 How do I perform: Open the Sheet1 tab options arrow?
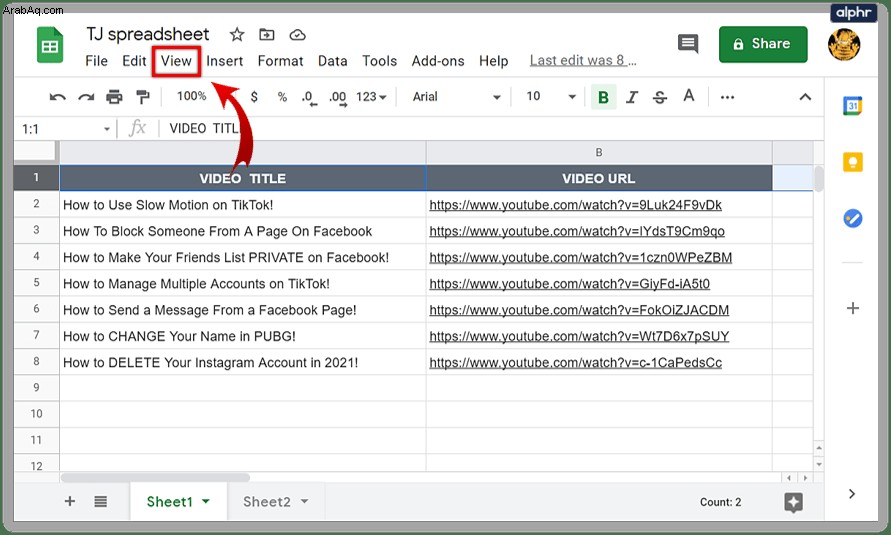[206, 501]
